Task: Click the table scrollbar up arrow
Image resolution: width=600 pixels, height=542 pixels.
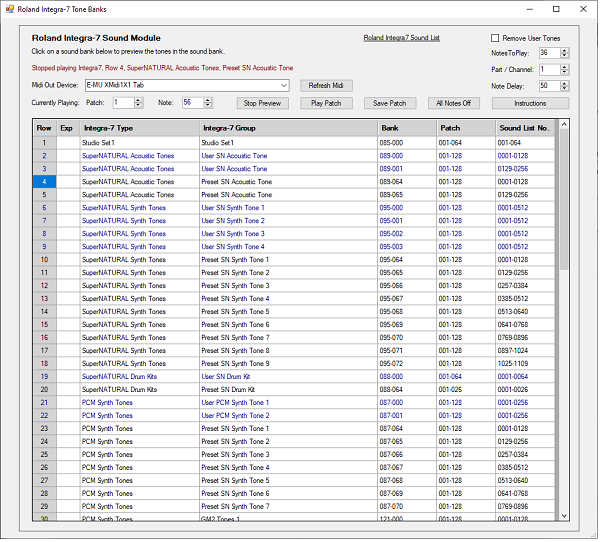Action: (x=564, y=124)
